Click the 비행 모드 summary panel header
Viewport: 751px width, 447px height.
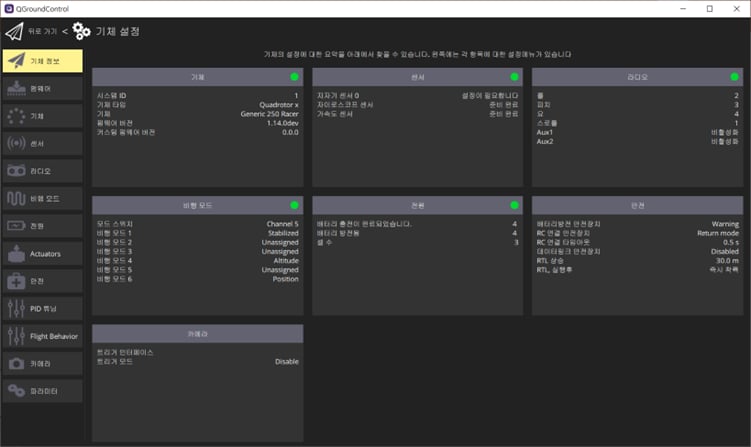click(x=197, y=205)
